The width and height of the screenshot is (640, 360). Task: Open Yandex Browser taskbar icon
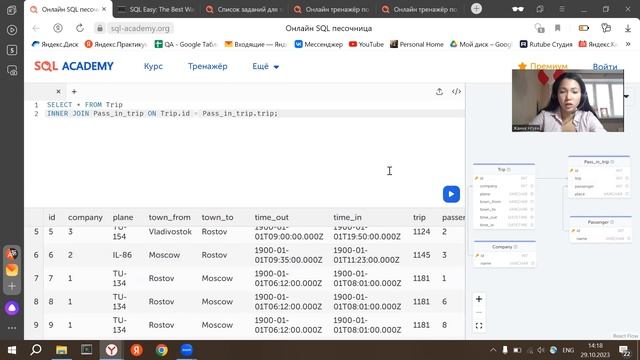111,350
